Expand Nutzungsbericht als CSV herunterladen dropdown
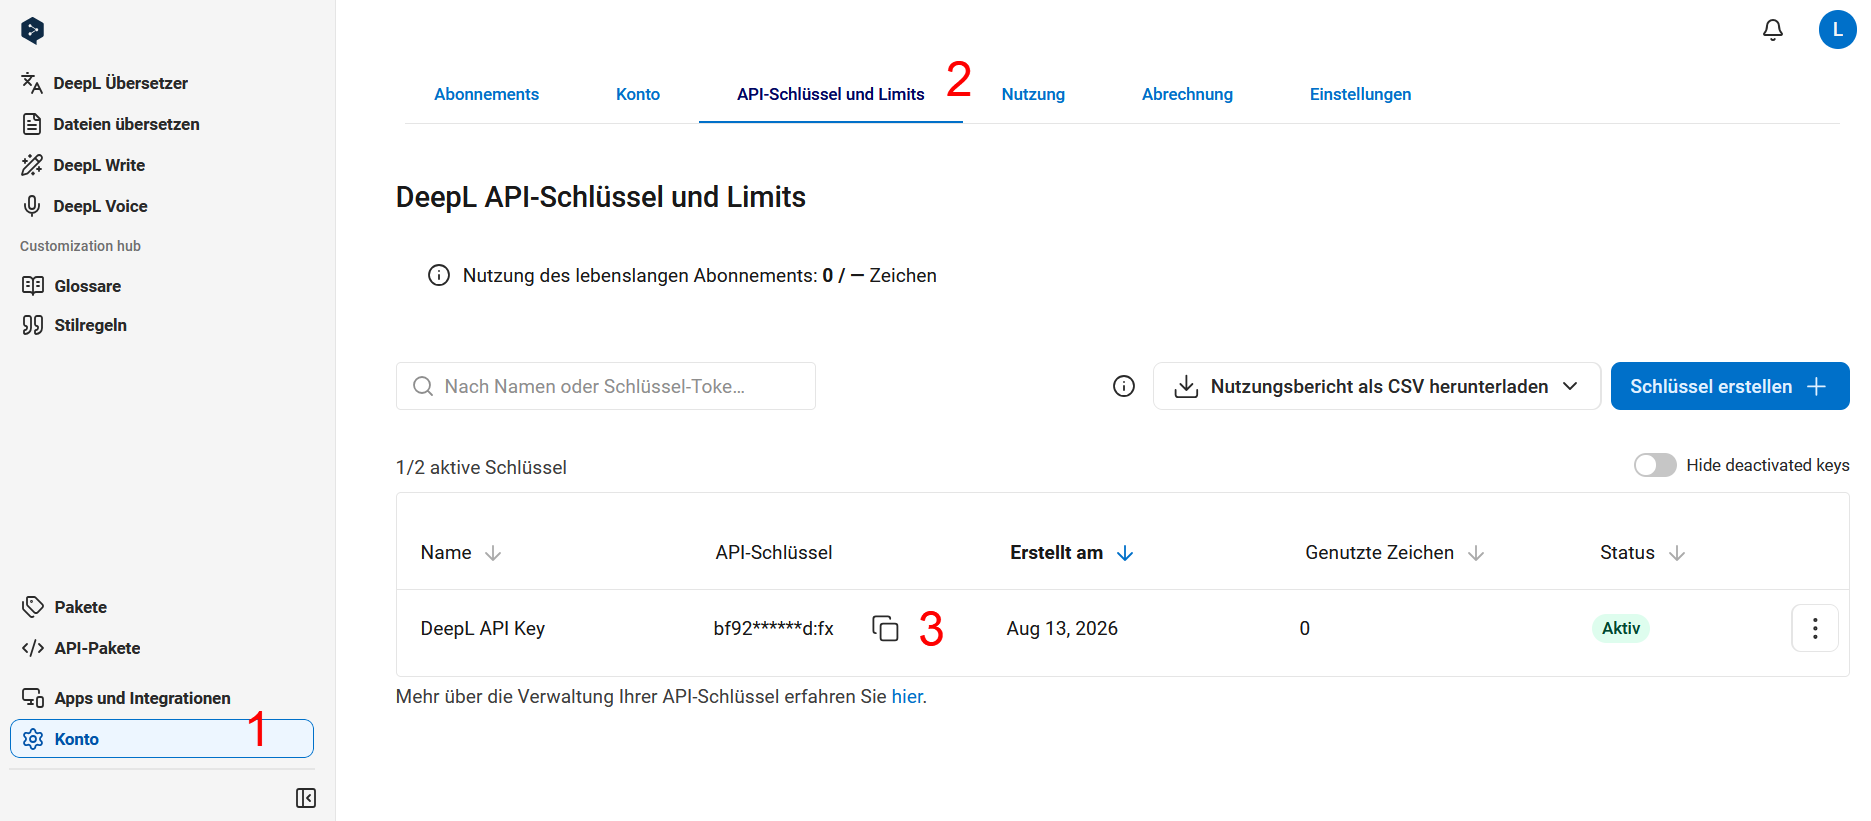Image resolution: width=1871 pixels, height=821 pixels. [1376, 386]
